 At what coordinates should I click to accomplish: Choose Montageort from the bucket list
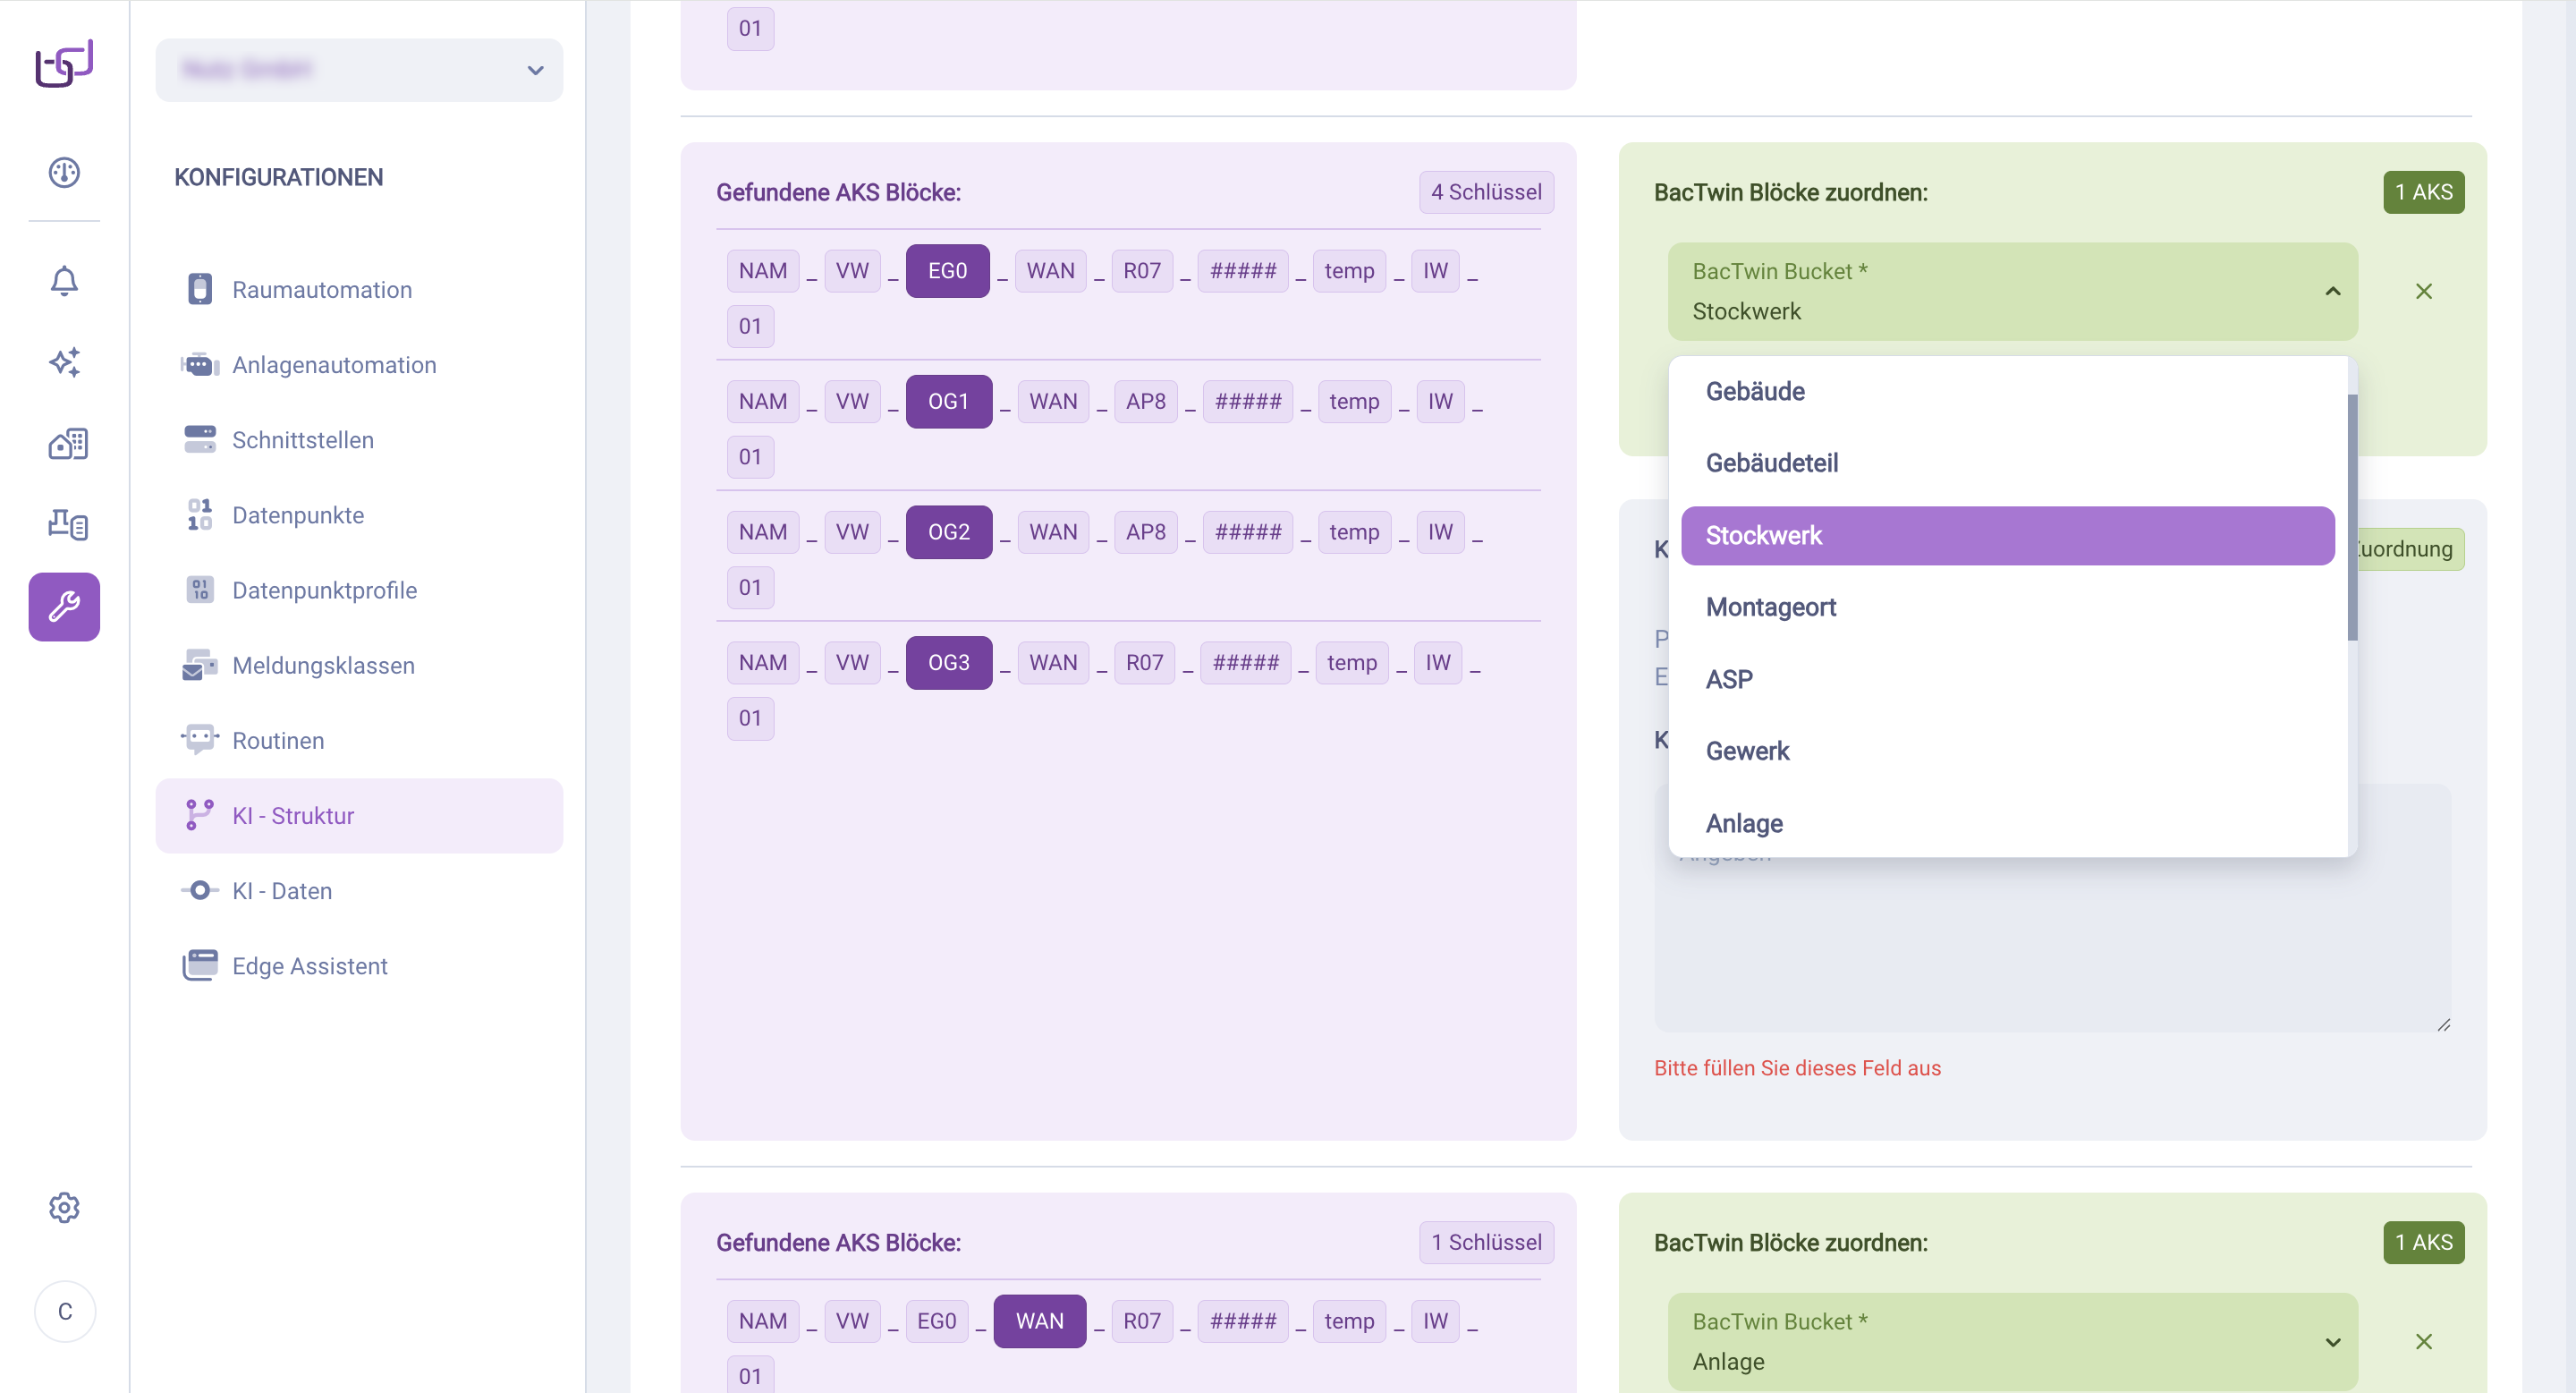(x=1770, y=607)
